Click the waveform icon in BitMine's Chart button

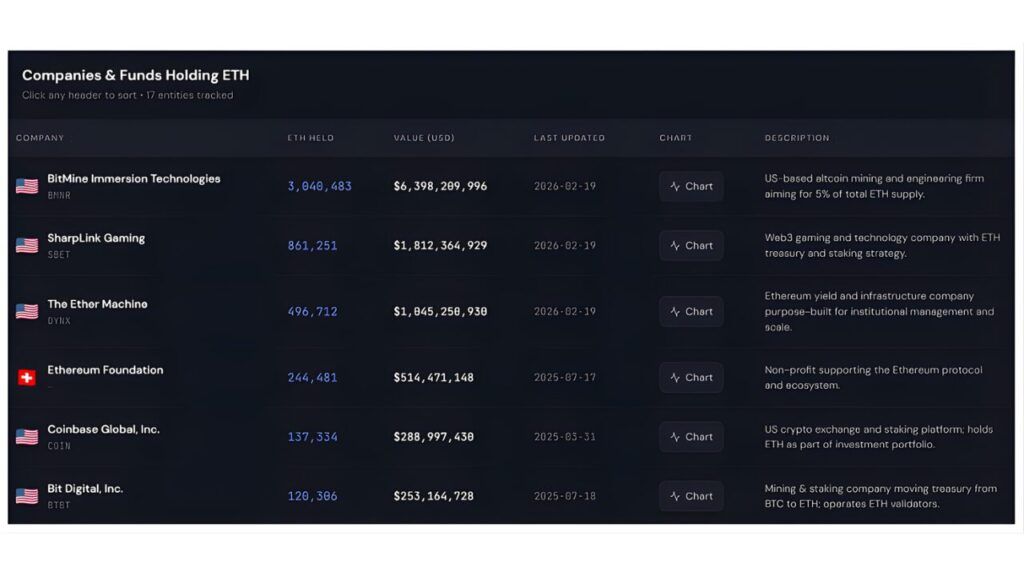tap(673, 186)
